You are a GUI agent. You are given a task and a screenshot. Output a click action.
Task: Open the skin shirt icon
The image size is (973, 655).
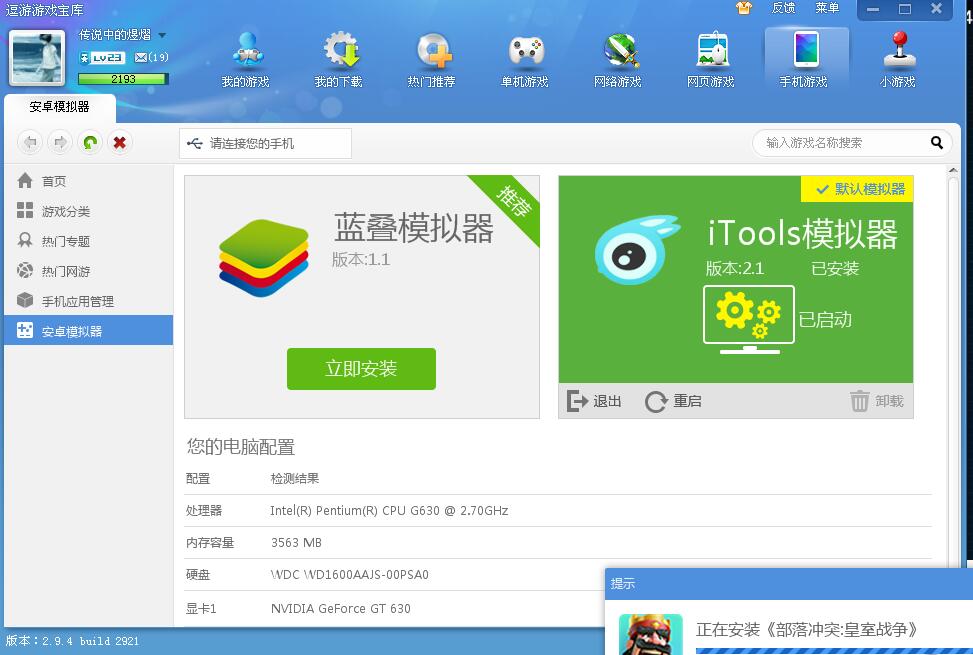[x=743, y=8]
